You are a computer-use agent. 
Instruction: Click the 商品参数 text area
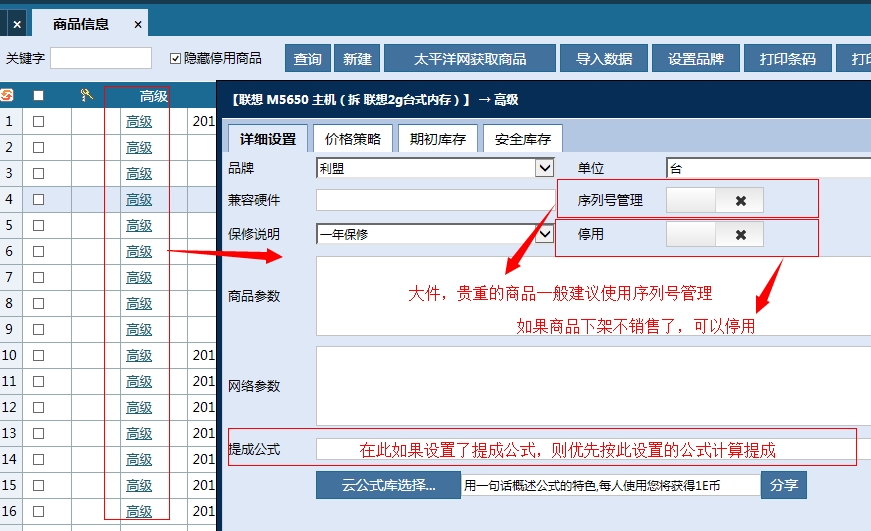coord(593,296)
